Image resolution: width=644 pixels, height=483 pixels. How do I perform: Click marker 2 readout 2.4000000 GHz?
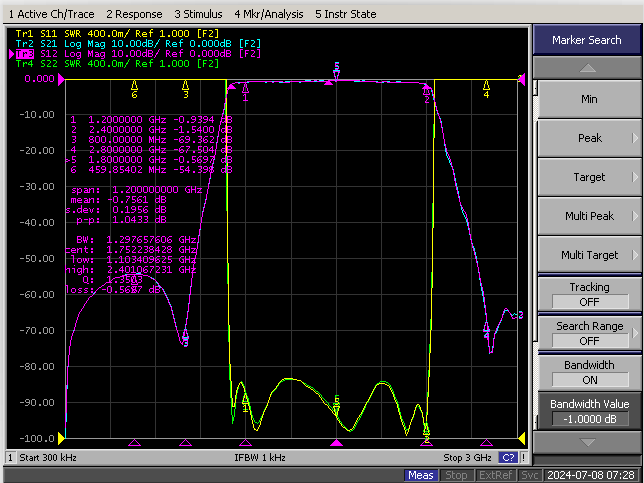point(151,129)
